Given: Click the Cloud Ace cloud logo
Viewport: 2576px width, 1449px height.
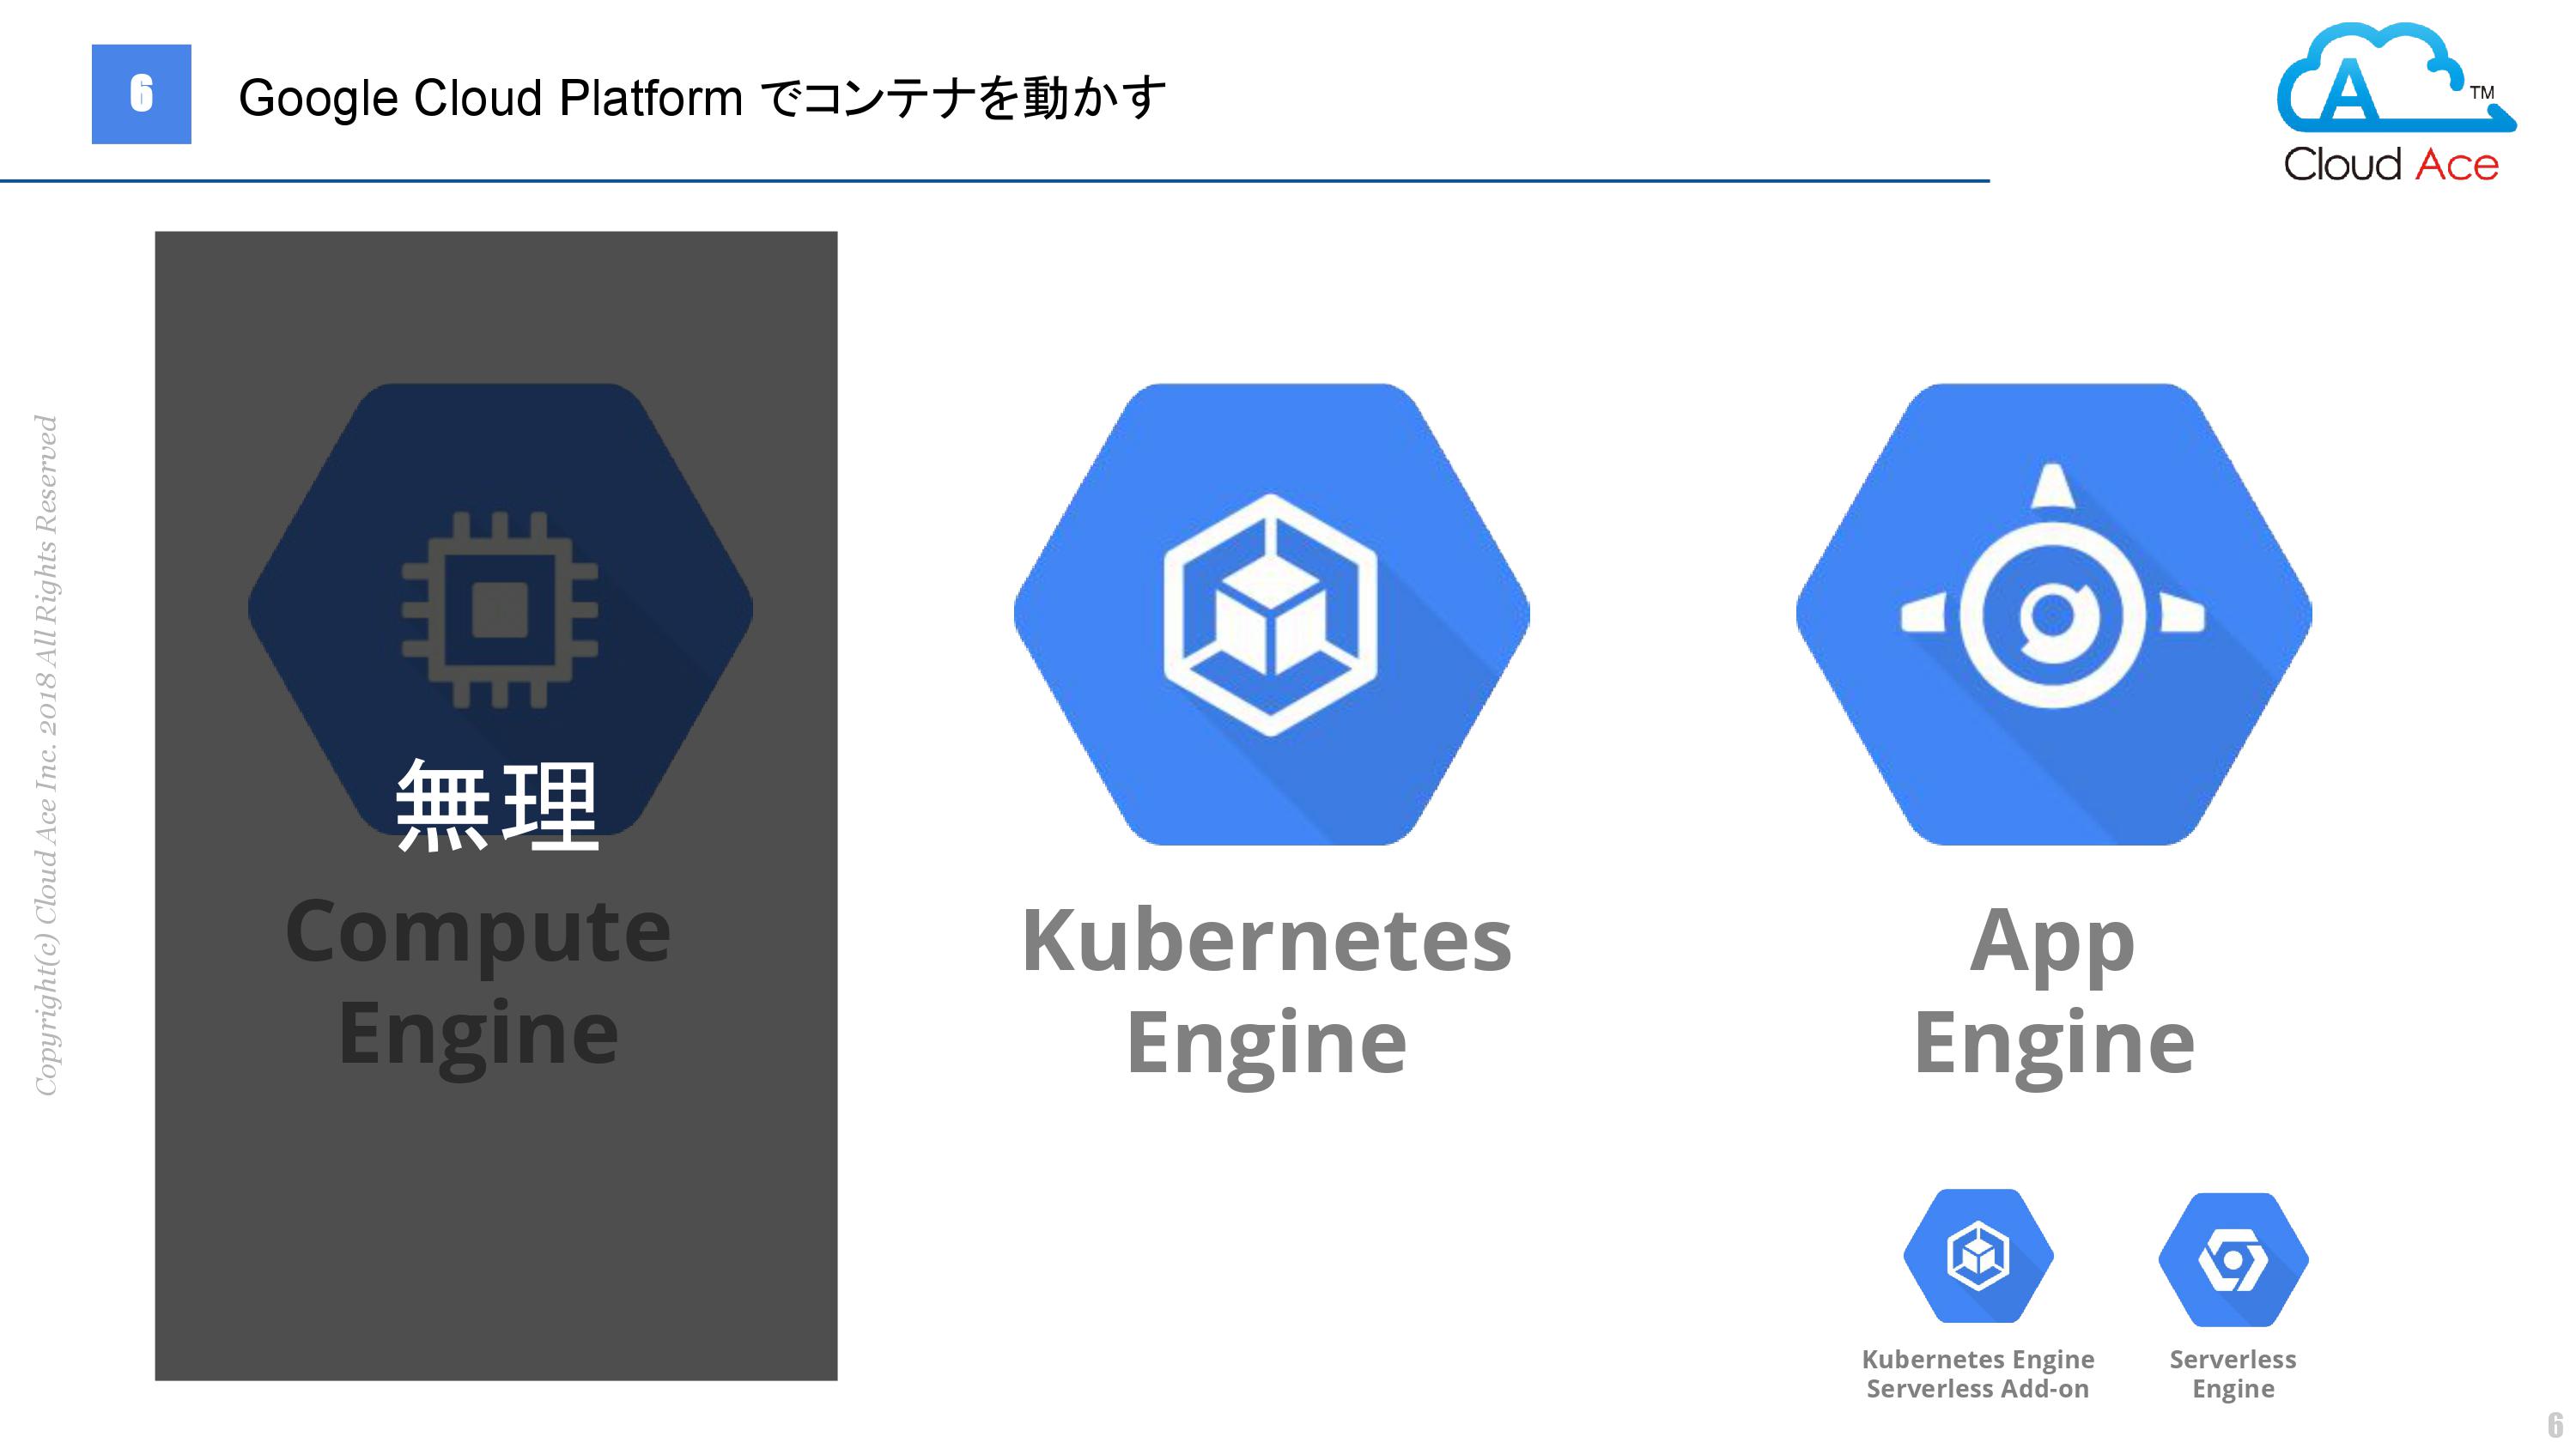Looking at the screenshot, I should (2396, 78).
